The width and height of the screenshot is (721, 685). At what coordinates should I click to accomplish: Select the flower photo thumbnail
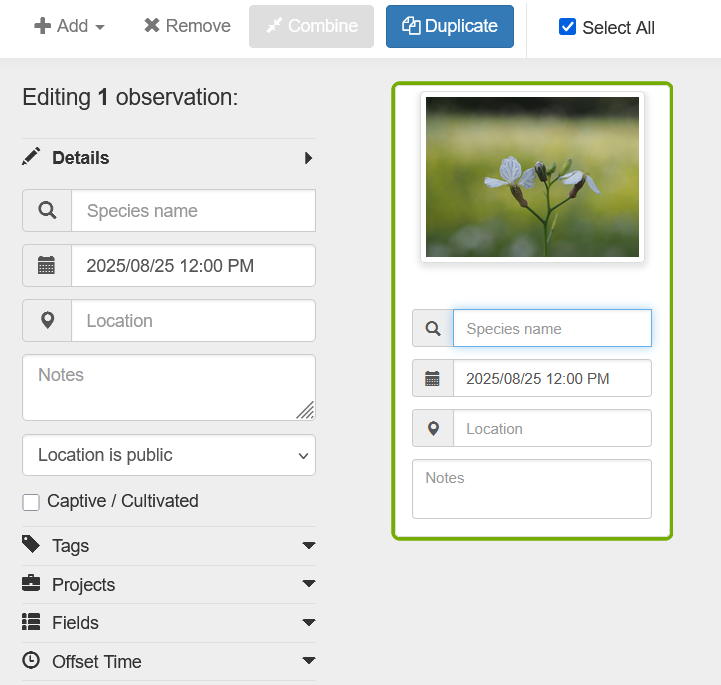click(x=532, y=177)
